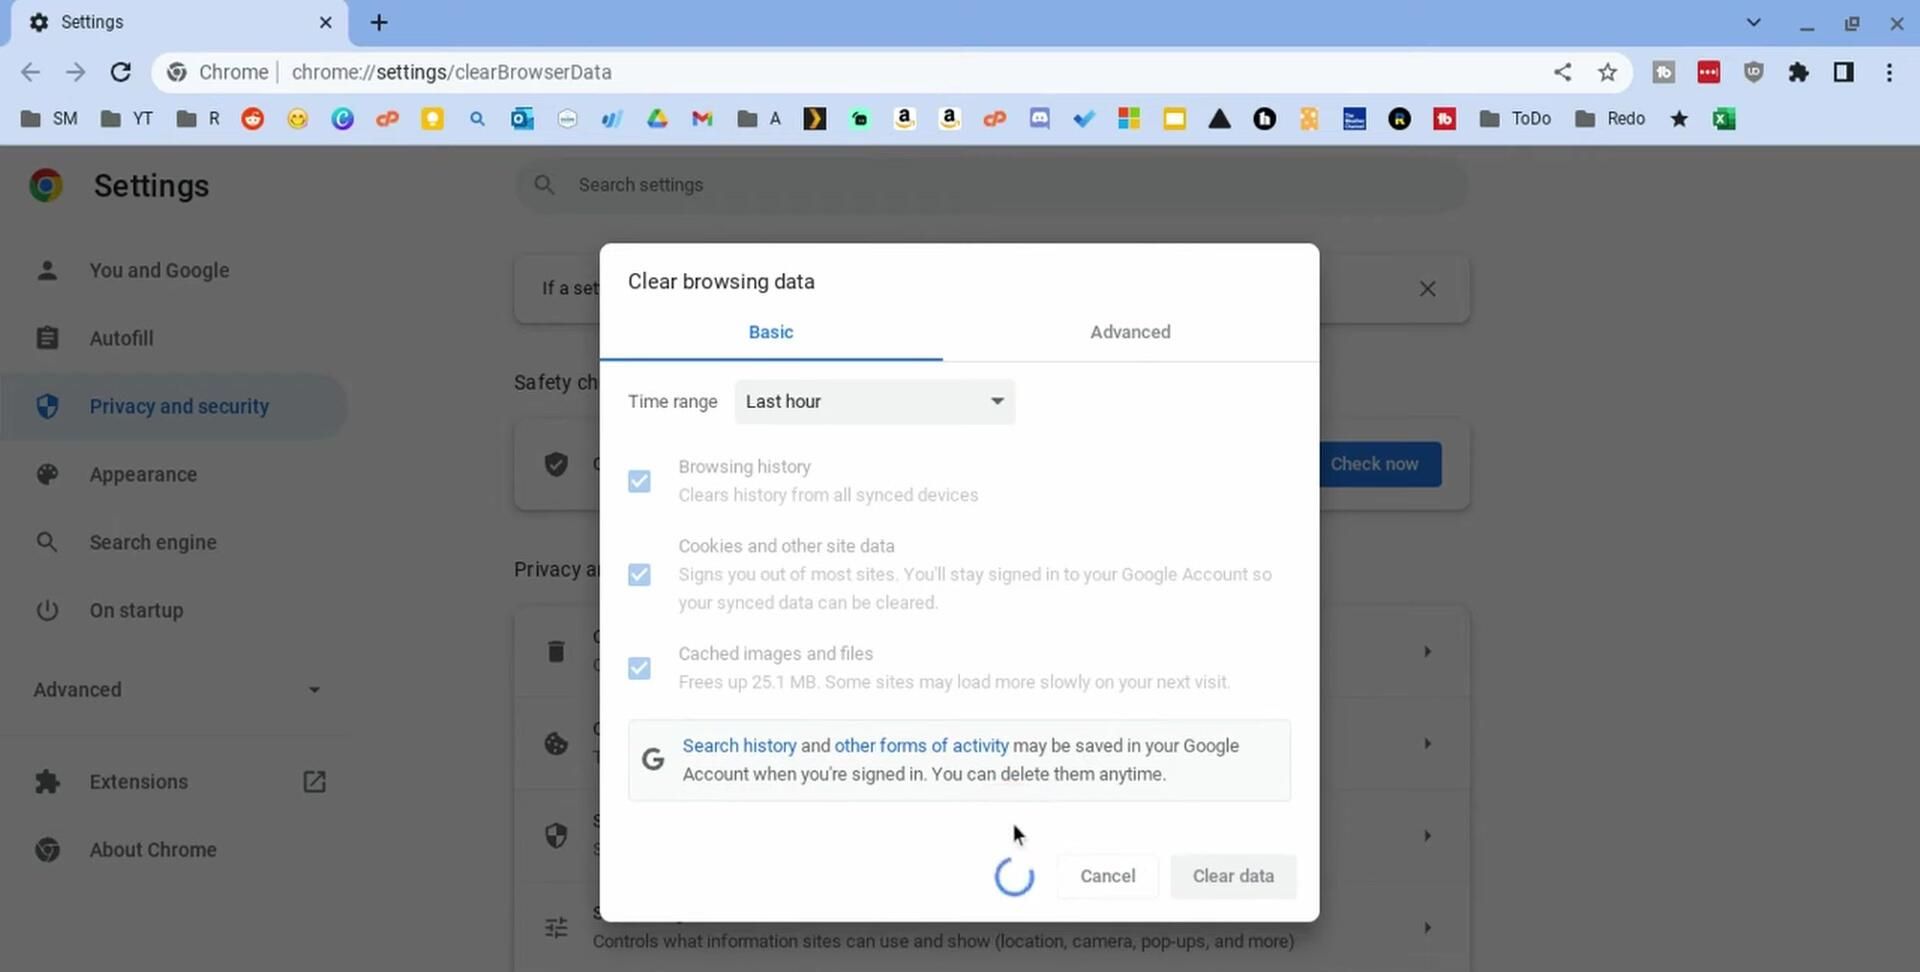The height and width of the screenshot is (972, 1920).
Task: Open the magnifier search bookmark
Action: pyautogui.click(x=477, y=119)
